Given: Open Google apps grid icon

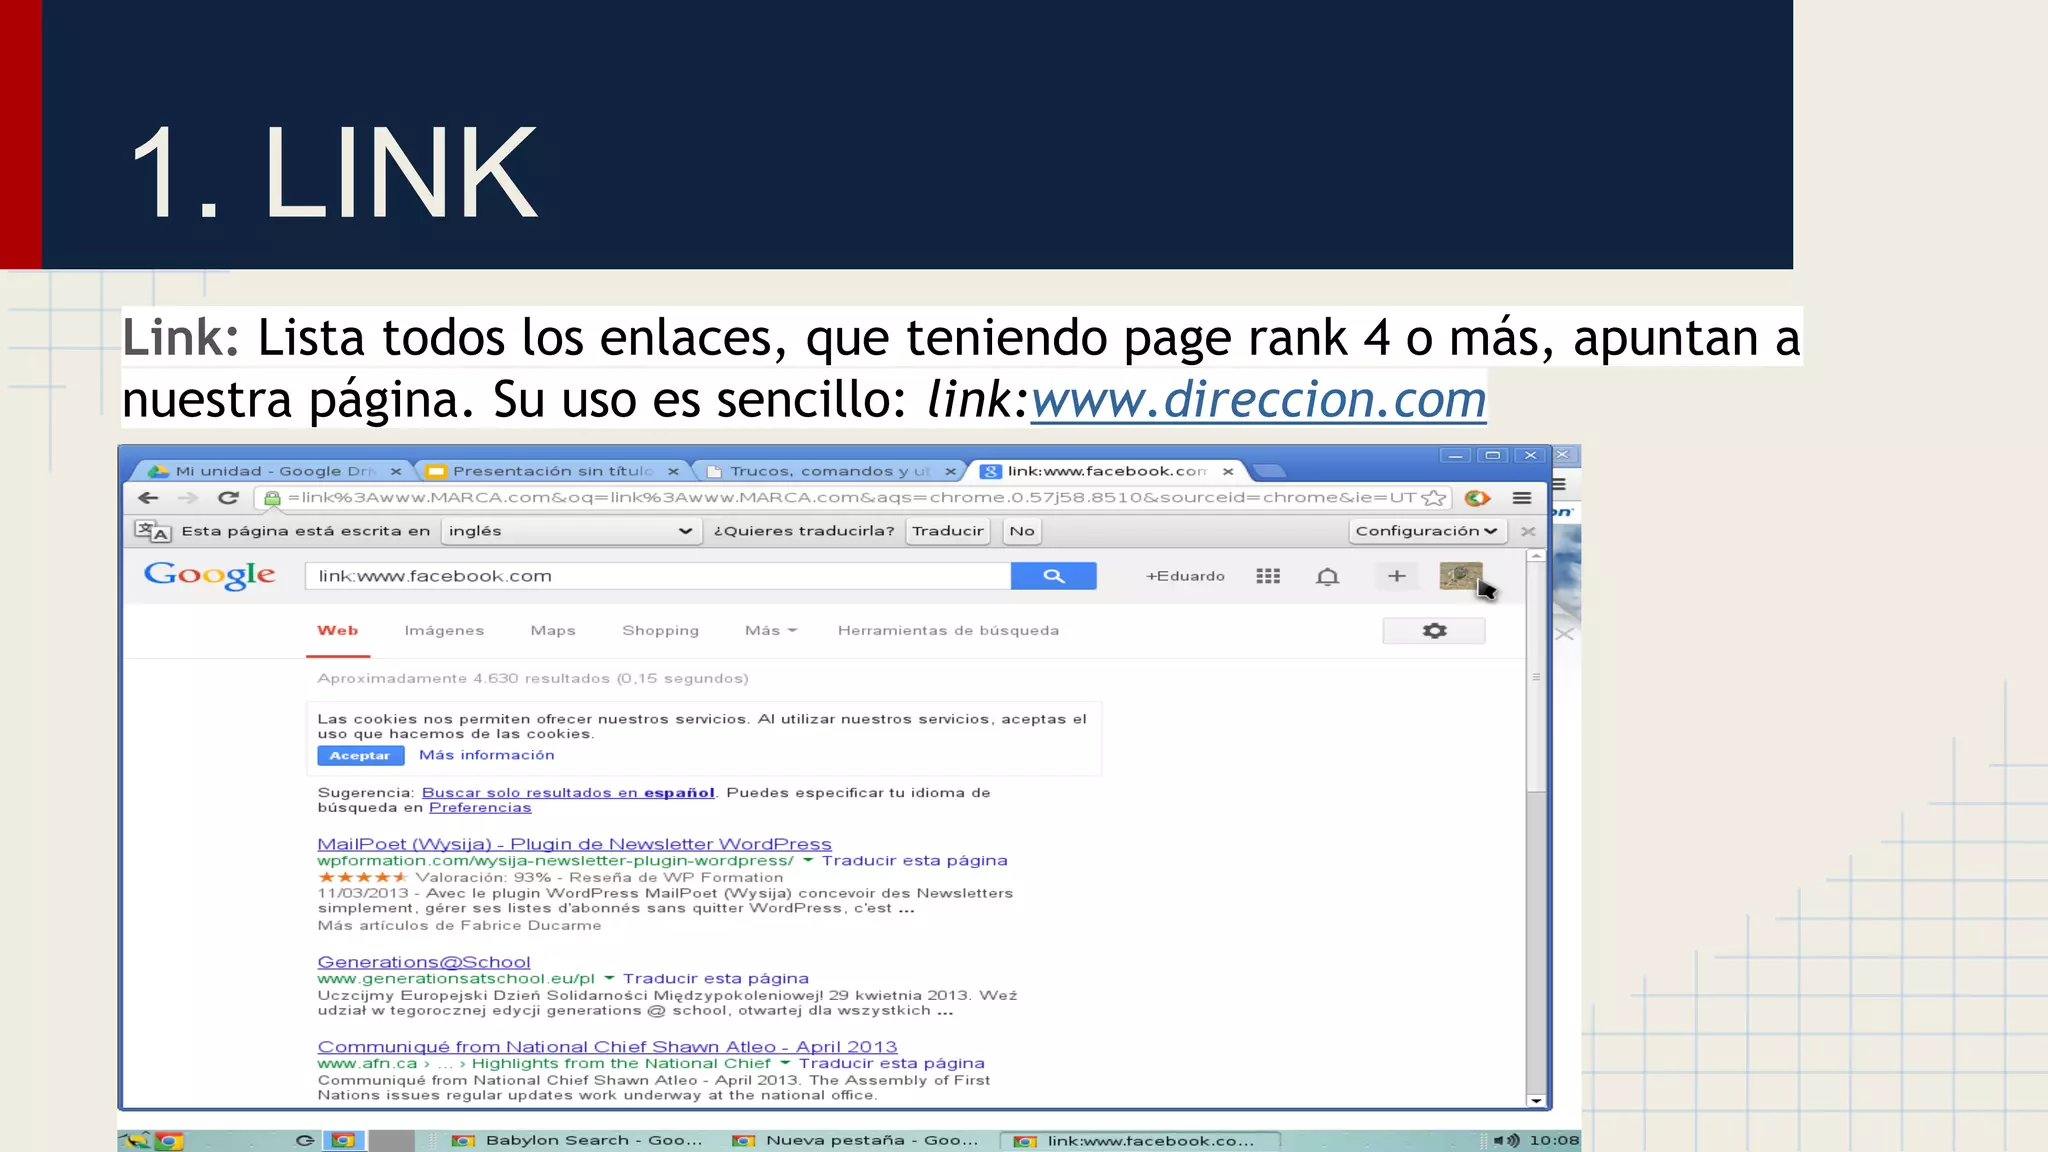Looking at the screenshot, I should point(1268,576).
